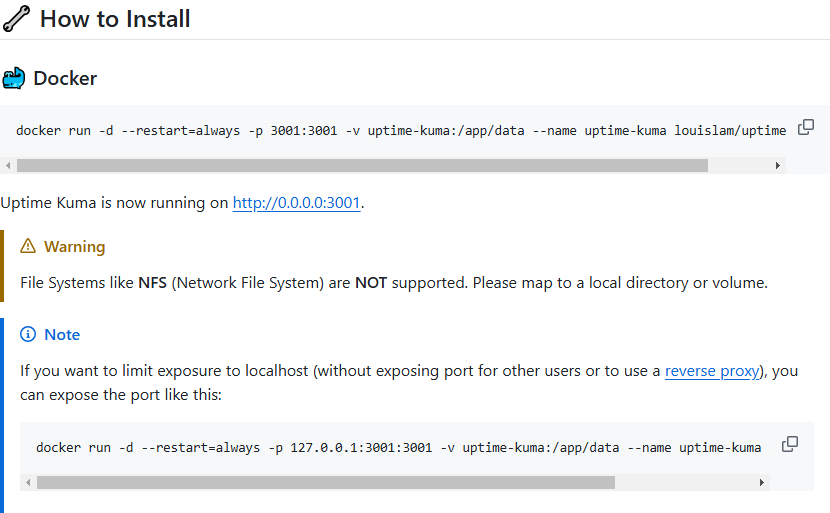The height and width of the screenshot is (513, 830).
Task: Click the Docker section heading
Action: tap(65, 78)
